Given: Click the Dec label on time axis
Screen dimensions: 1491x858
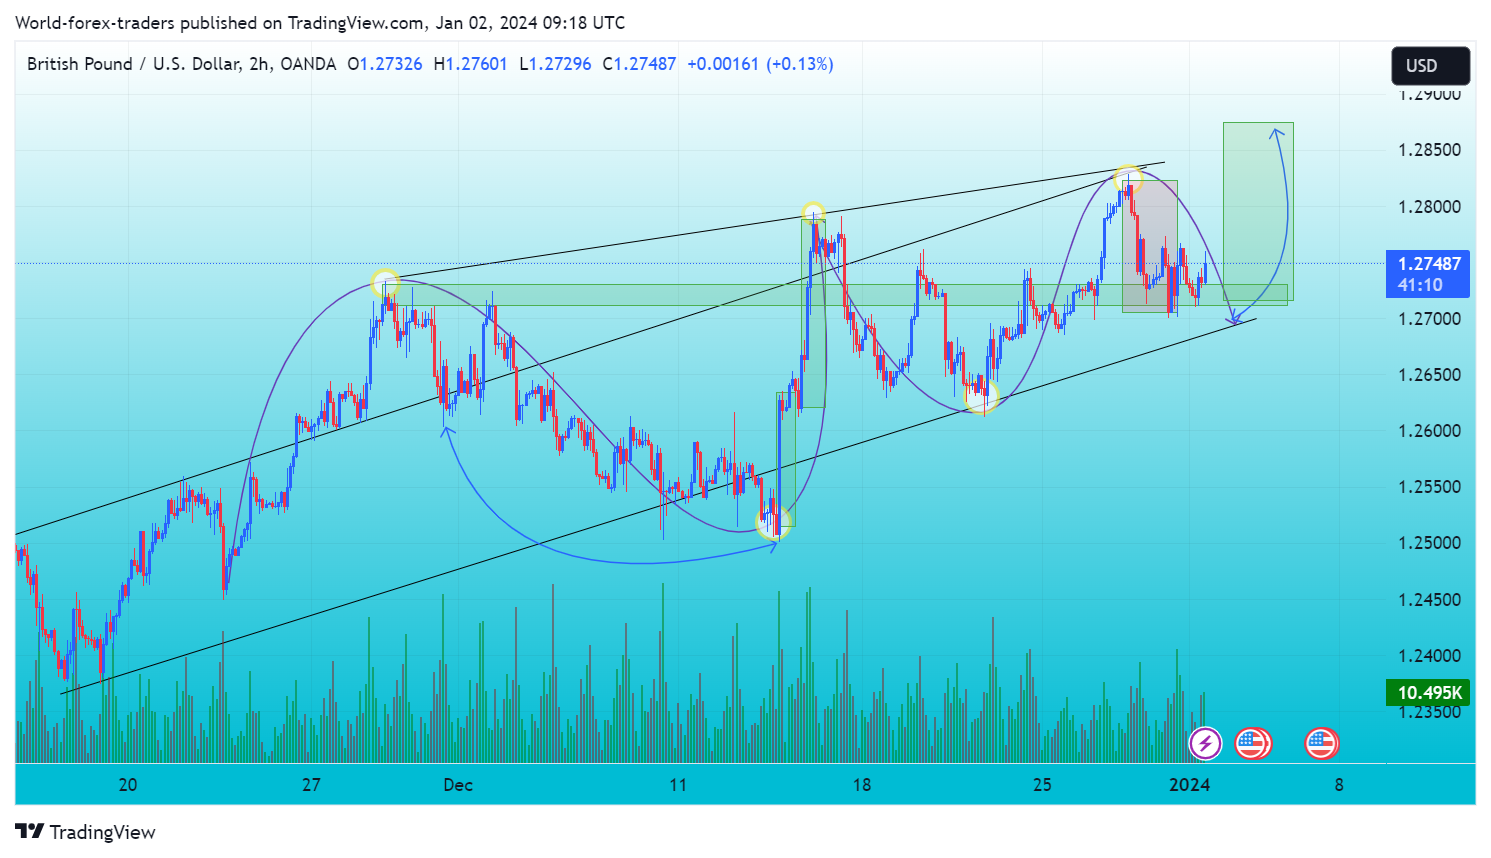Looking at the screenshot, I should coord(458,785).
